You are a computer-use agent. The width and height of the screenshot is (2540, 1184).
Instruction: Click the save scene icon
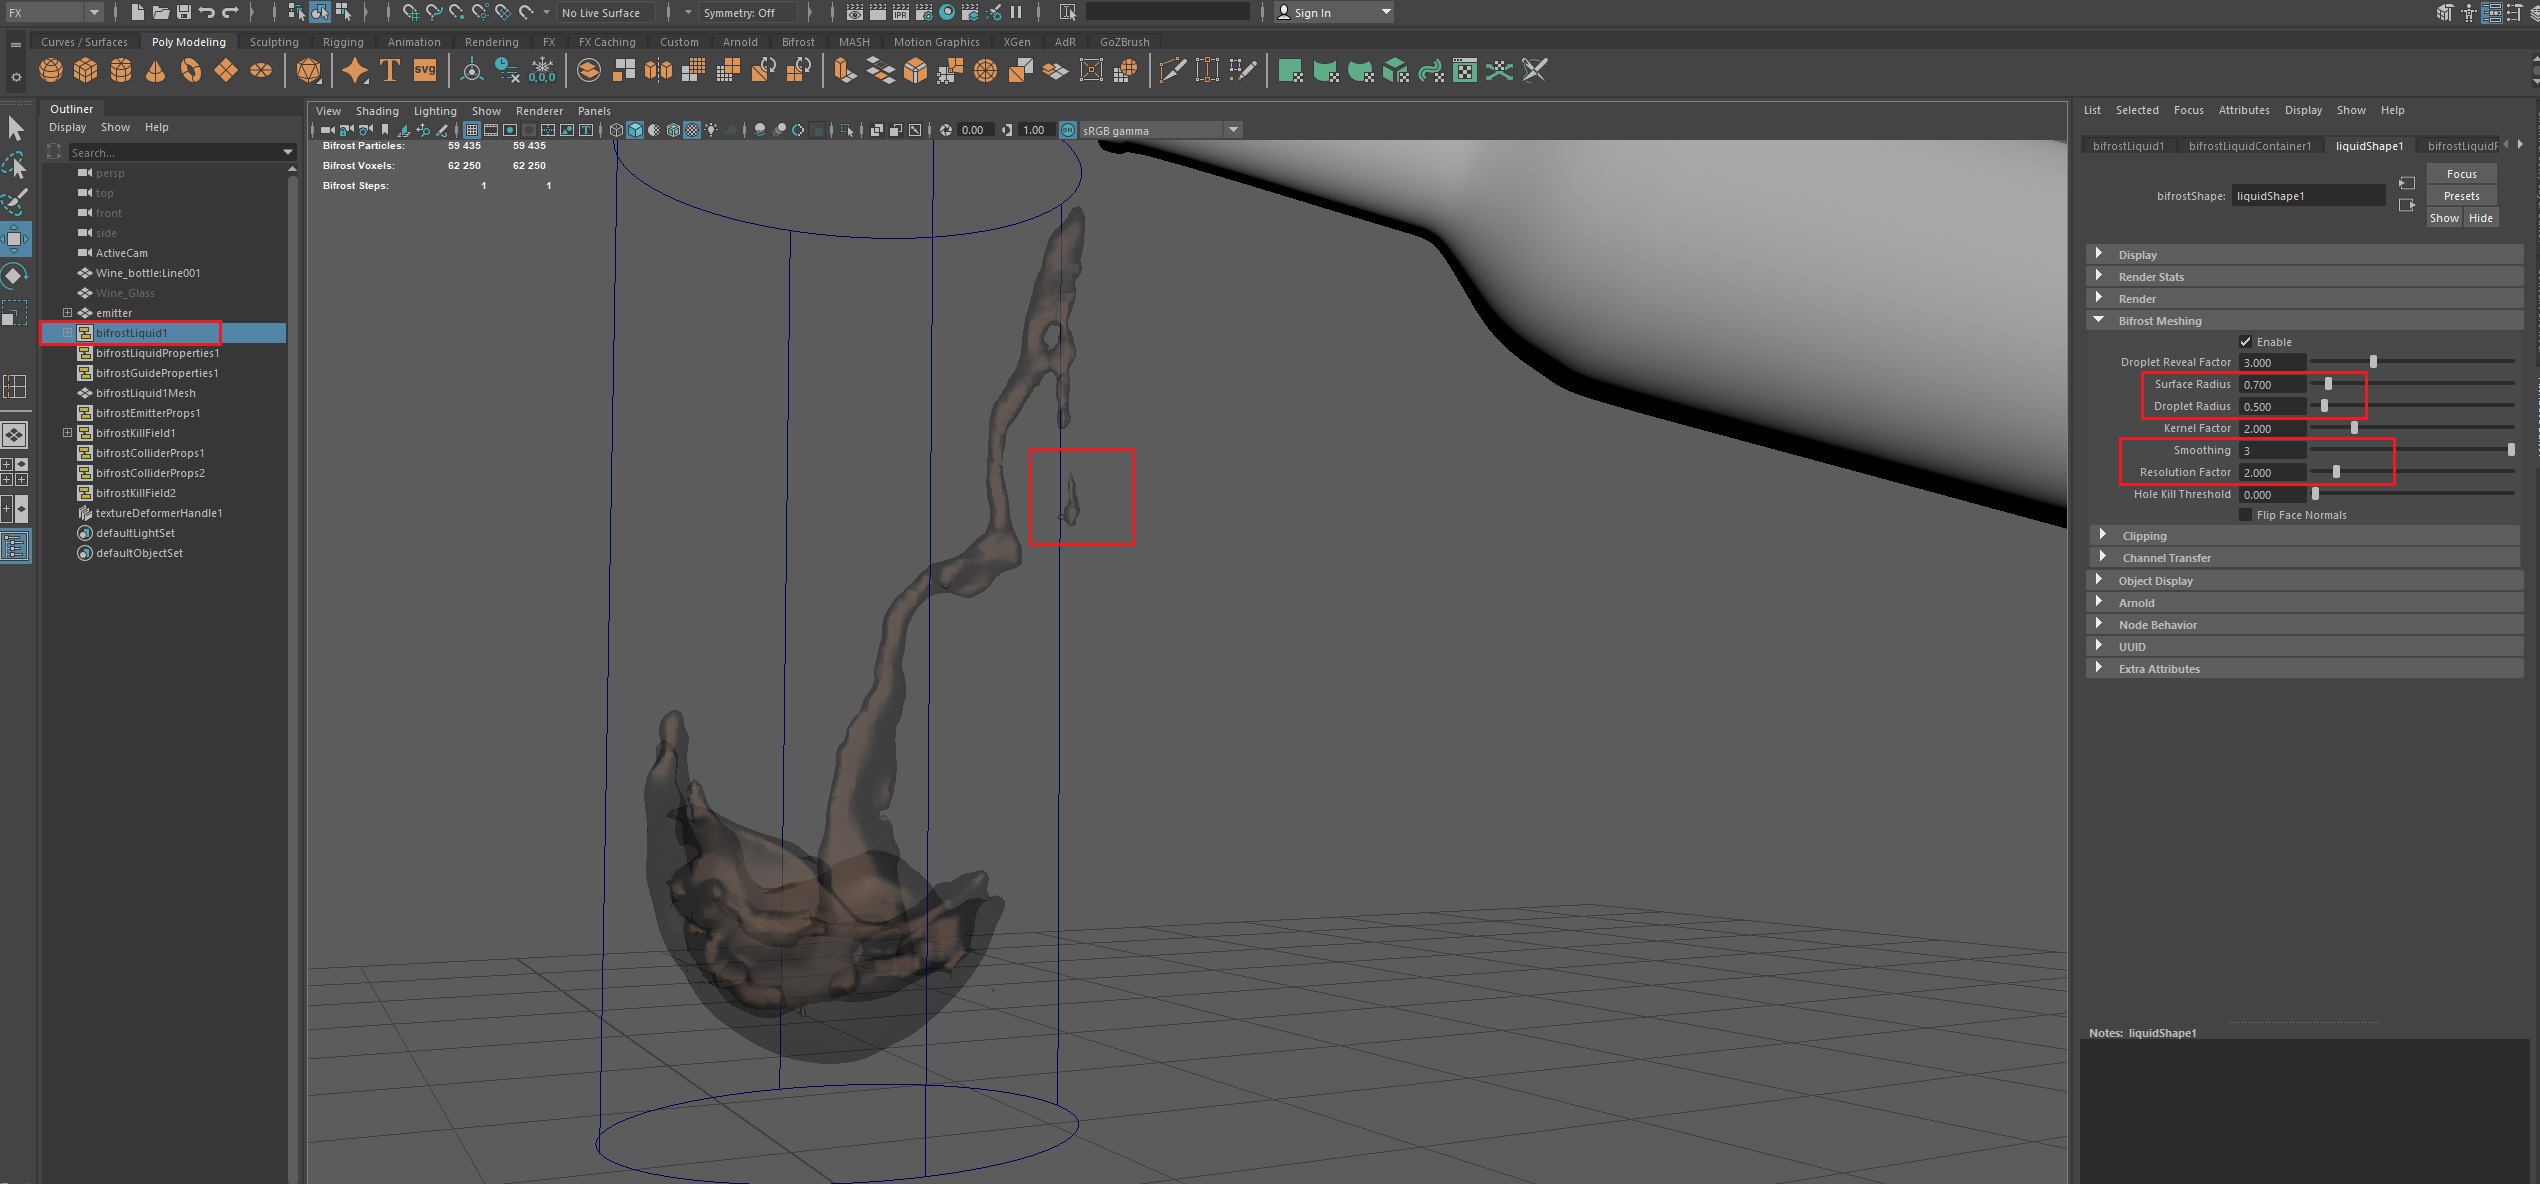(184, 12)
